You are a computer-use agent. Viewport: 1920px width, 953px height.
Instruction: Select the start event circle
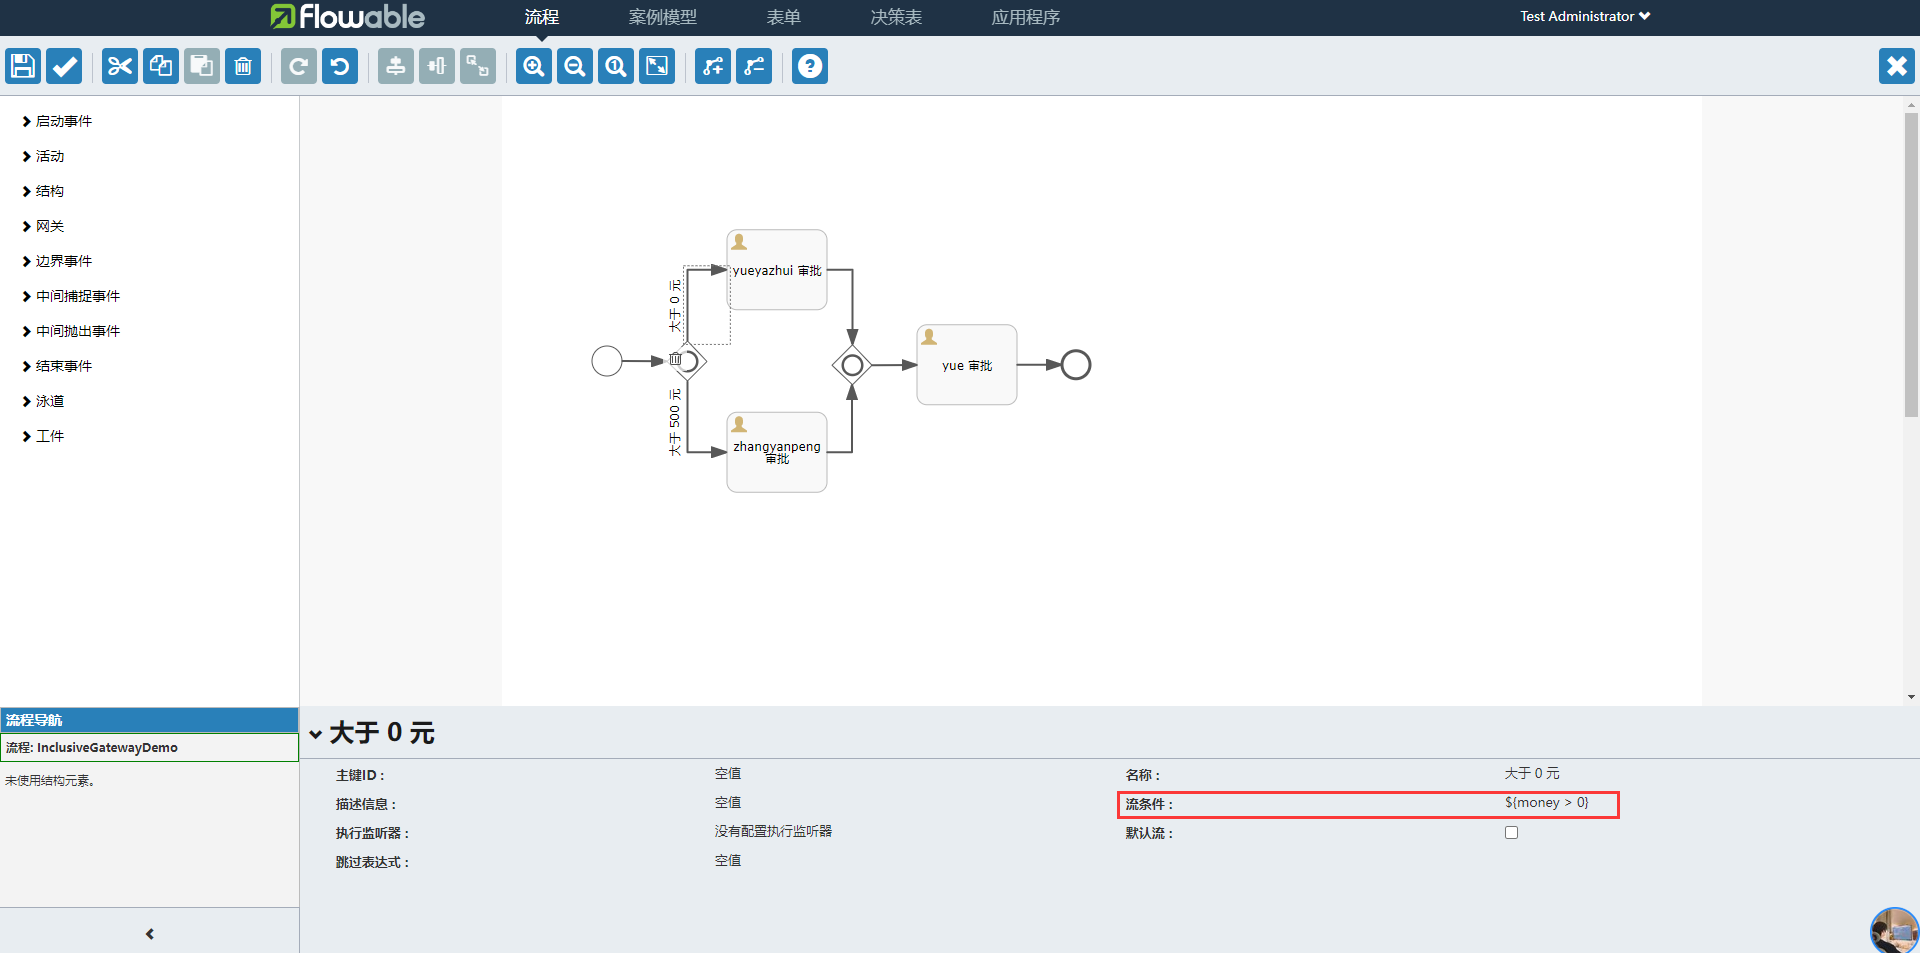(607, 361)
